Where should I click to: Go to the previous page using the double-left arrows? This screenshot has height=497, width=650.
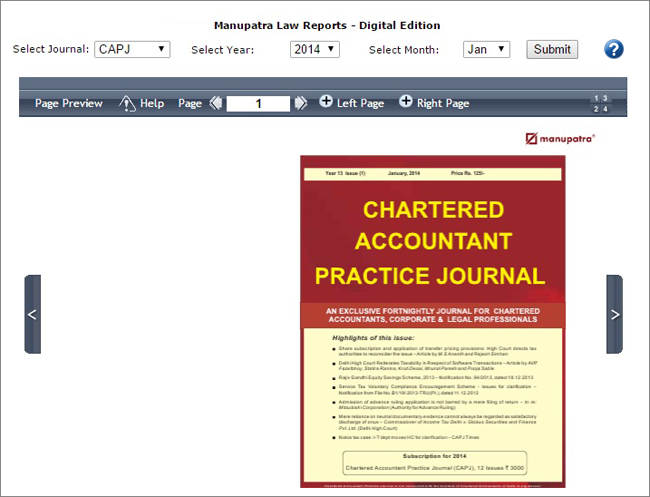pyautogui.click(x=216, y=103)
